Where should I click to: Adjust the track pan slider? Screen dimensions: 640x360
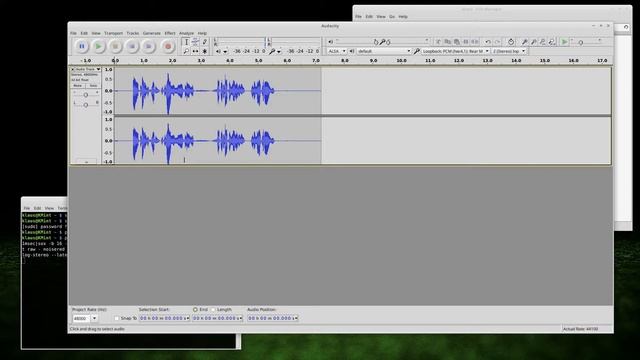coord(86,105)
